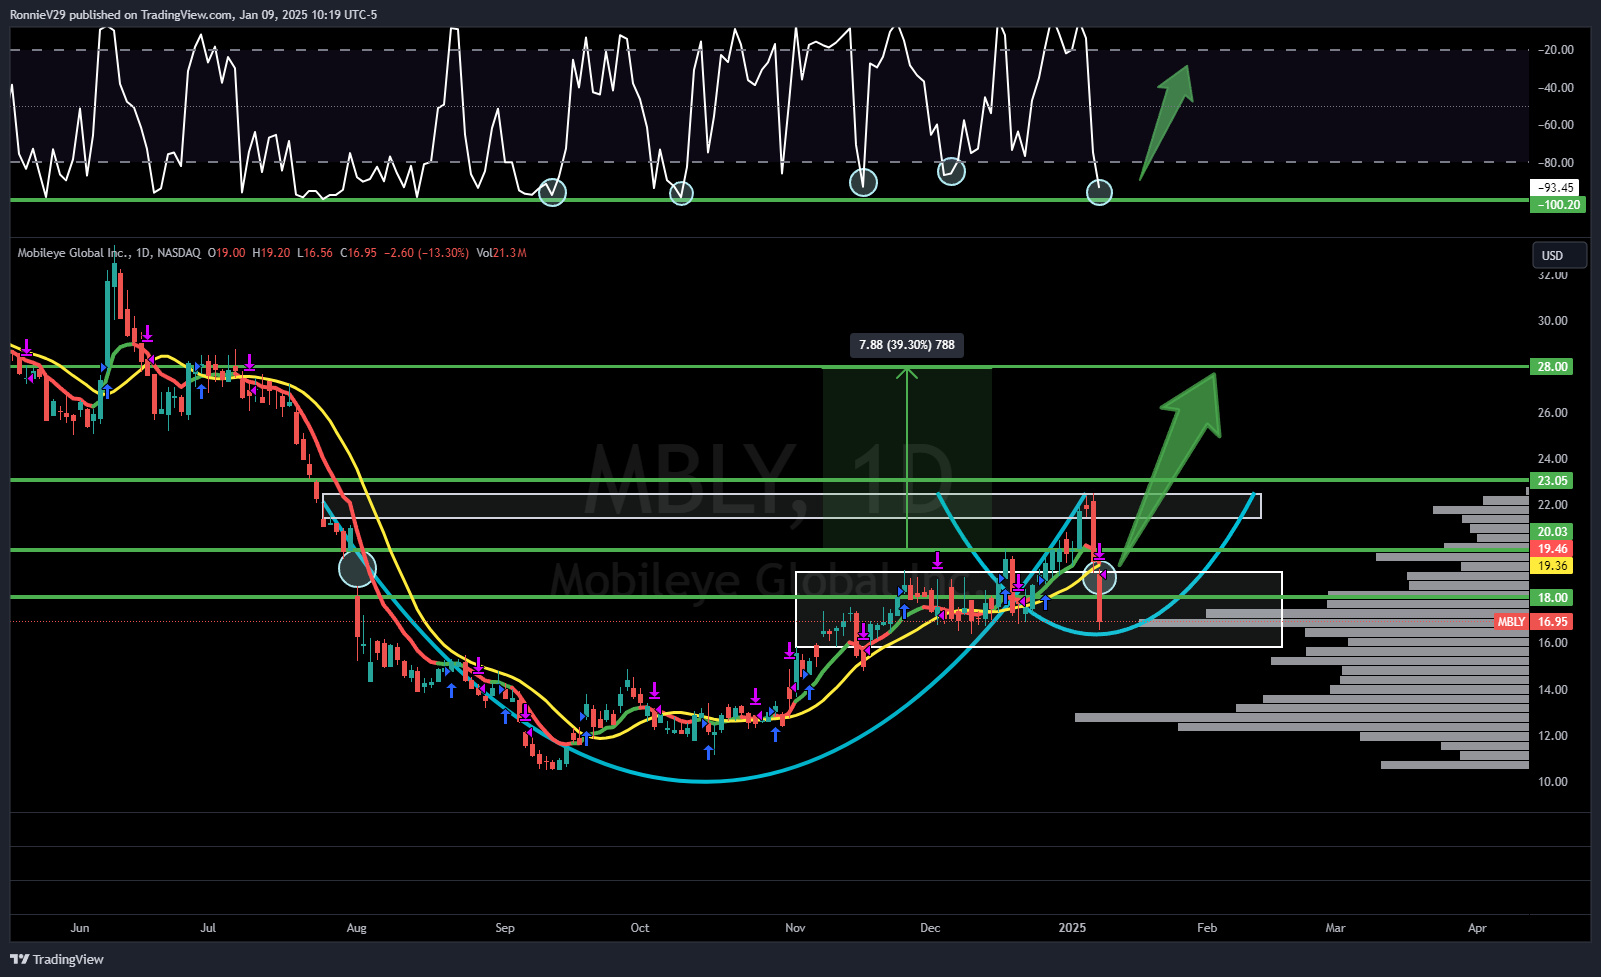Image resolution: width=1601 pixels, height=977 pixels.
Task: Click the RonnieV29 author name in header
Action: tap(37, 15)
